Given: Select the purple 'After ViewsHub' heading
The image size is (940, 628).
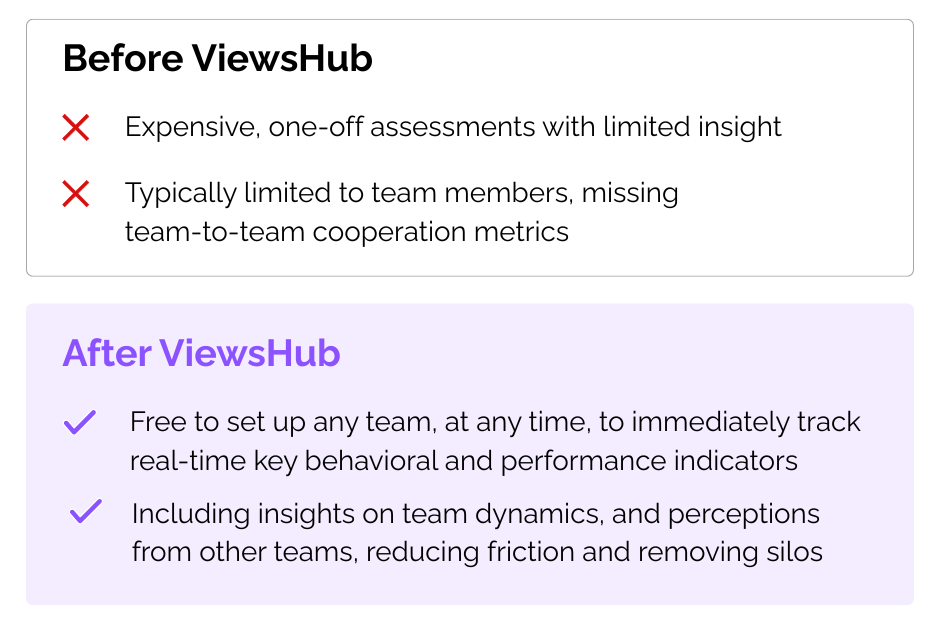Looking at the screenshot, I should pos(201,353).
